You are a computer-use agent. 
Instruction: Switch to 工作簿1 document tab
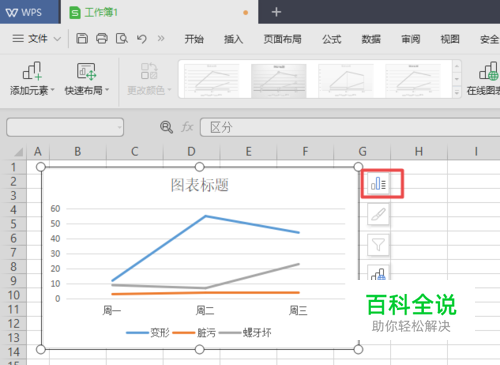click(159, 12)
